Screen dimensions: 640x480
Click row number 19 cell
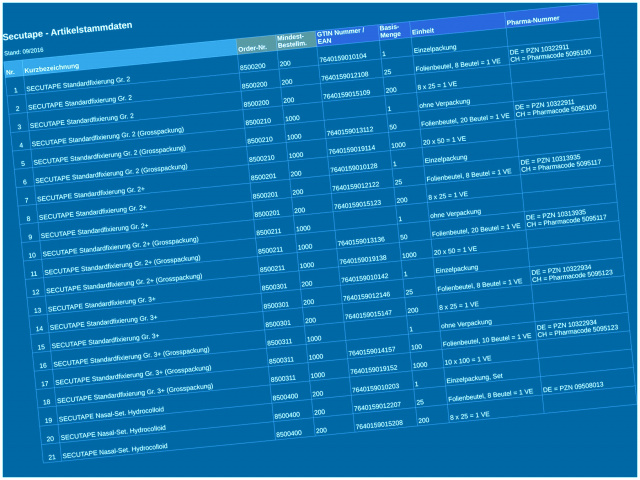pos(49,420)
